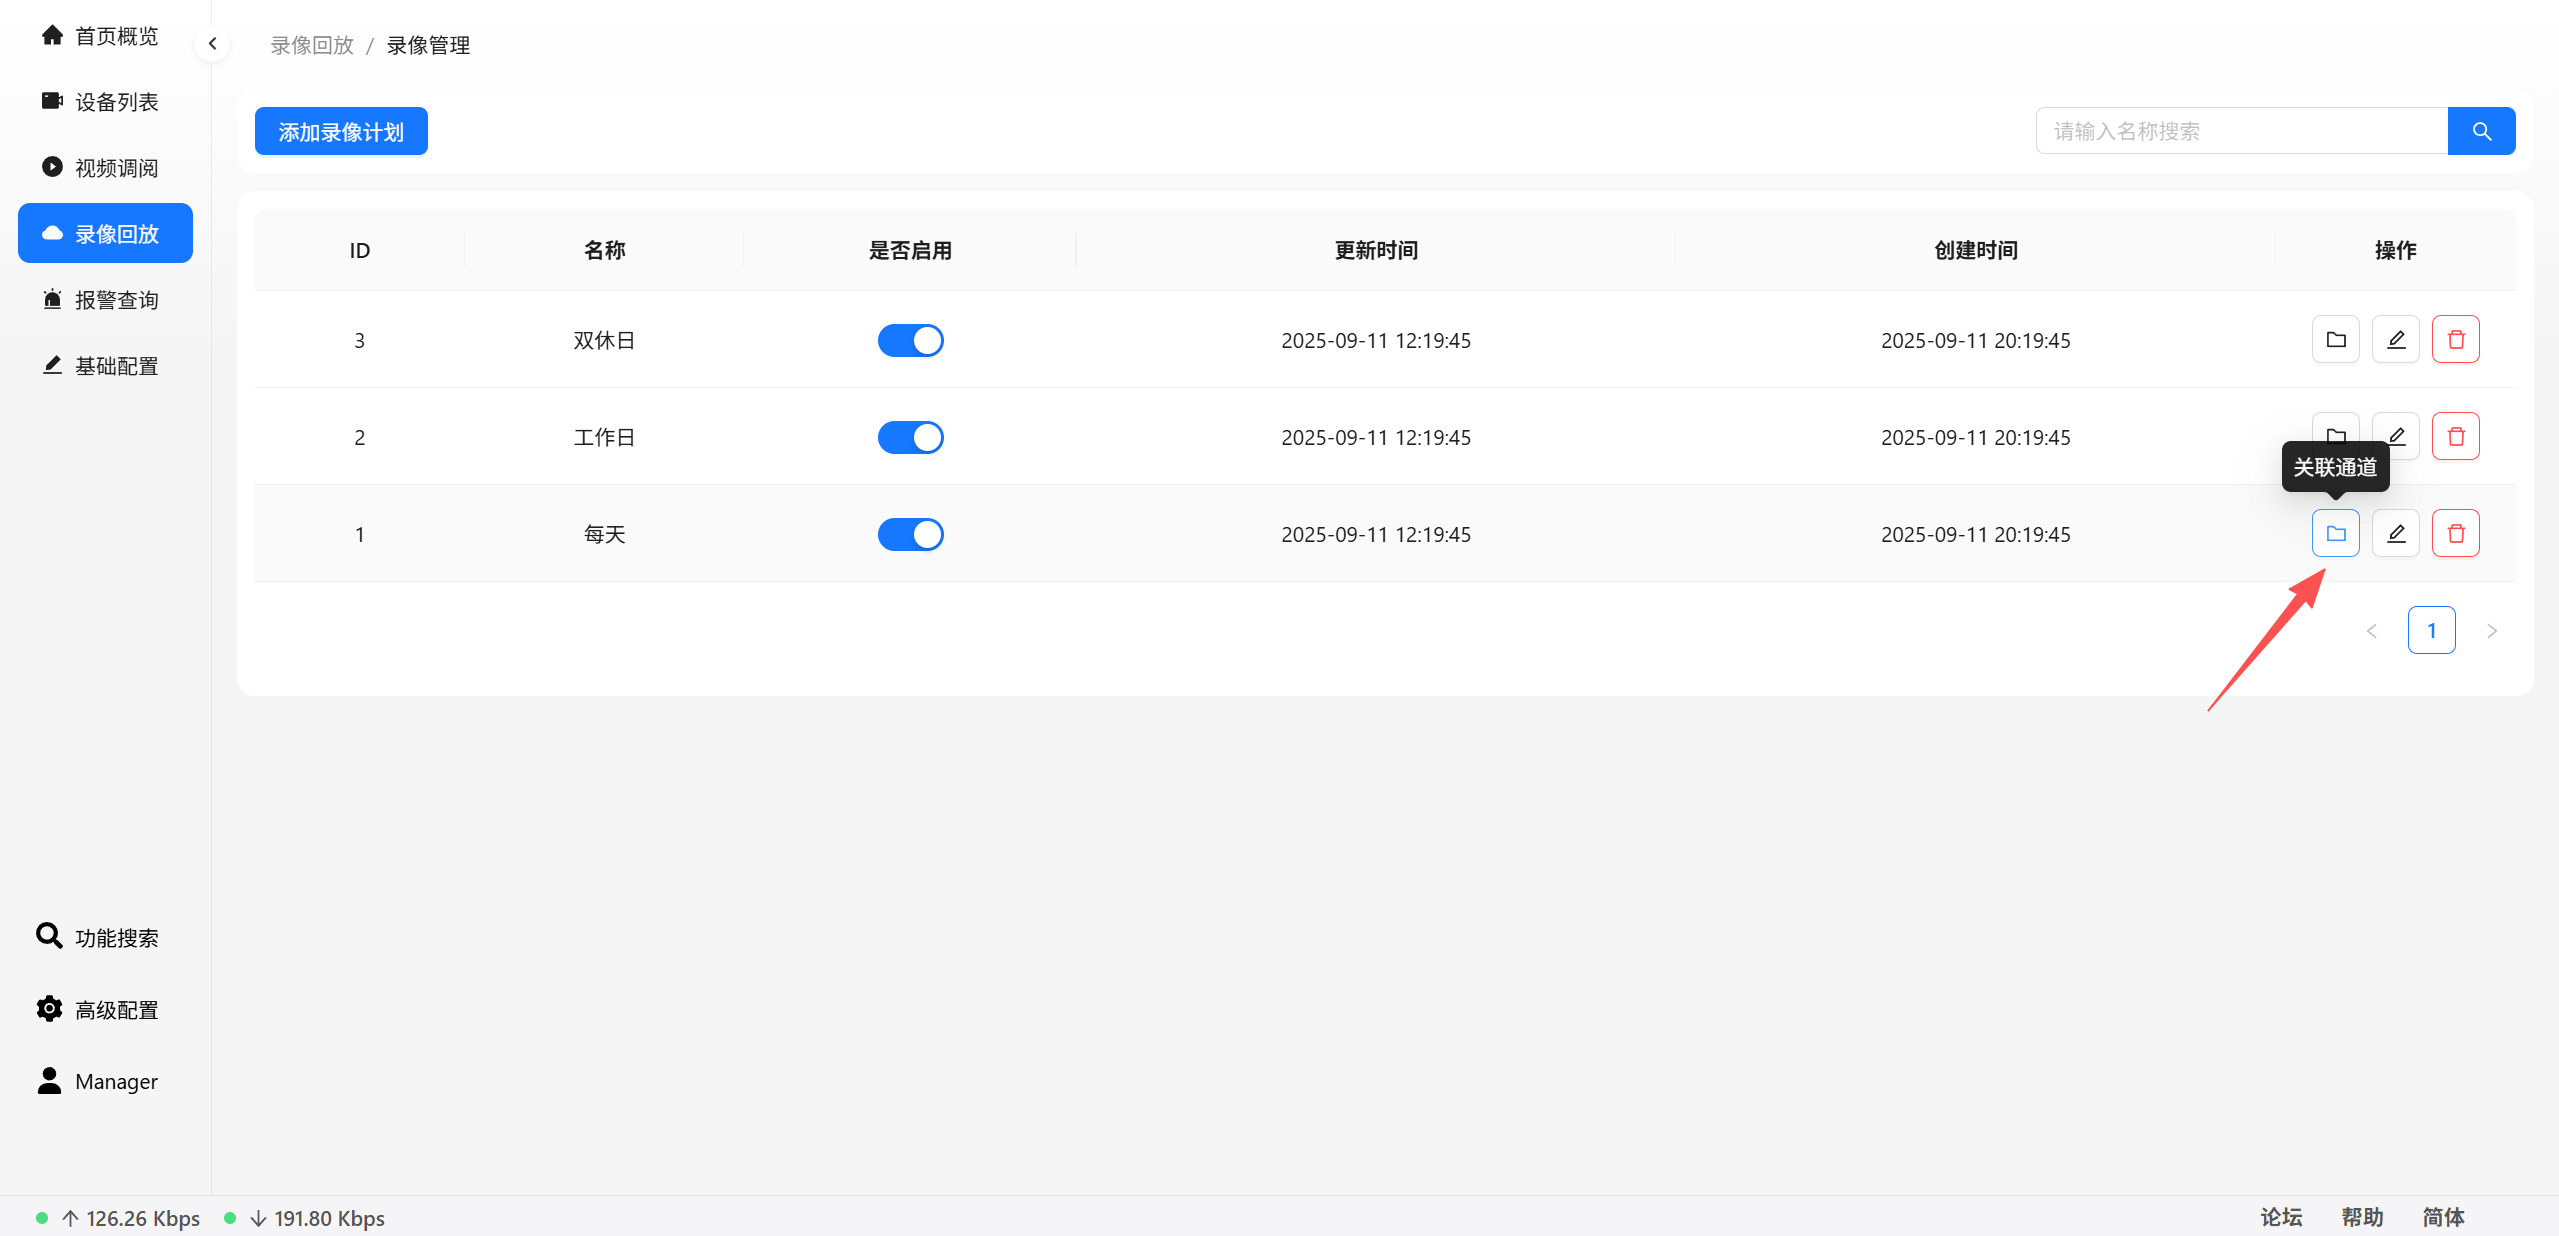
Task: Delete the 双休日 recording plan
Action: click(2455, 339)
